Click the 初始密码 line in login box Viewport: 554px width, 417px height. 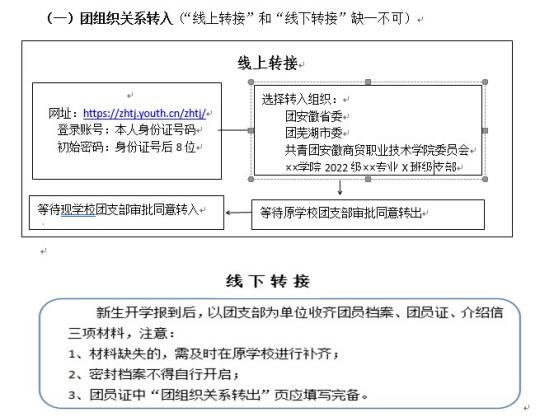pos(126,147)
